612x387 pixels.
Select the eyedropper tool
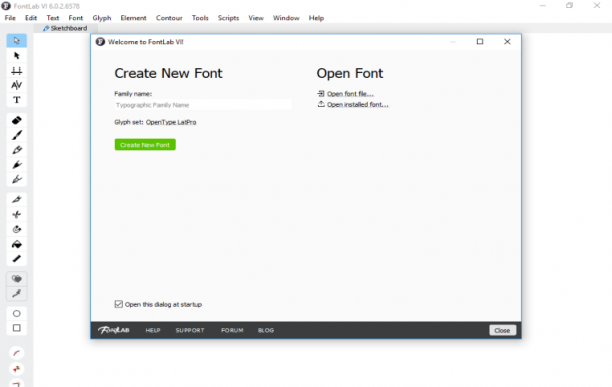pos(16,293)
